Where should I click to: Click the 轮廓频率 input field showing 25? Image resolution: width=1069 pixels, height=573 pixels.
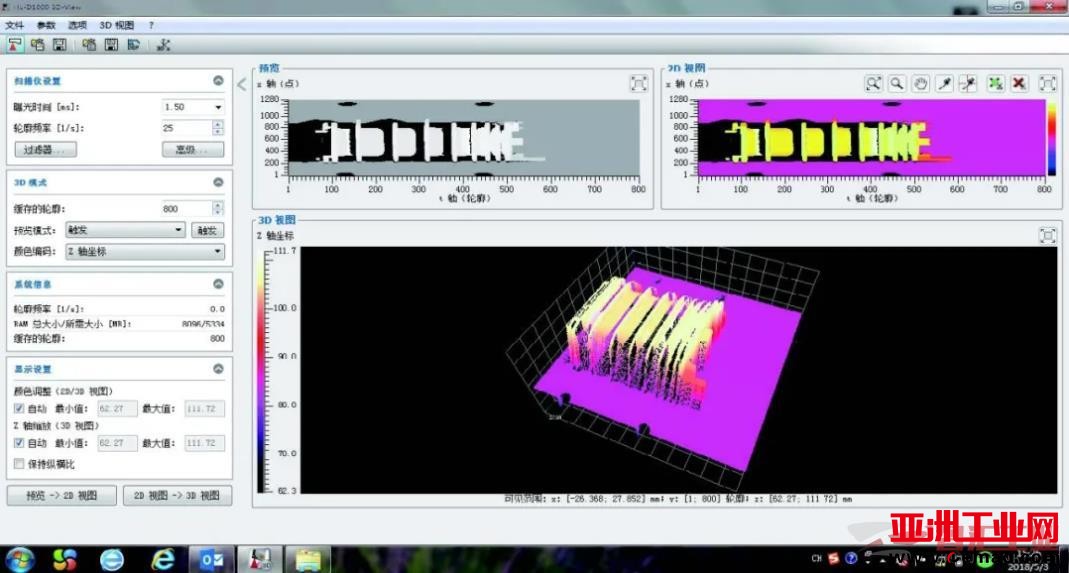point(187,128)
